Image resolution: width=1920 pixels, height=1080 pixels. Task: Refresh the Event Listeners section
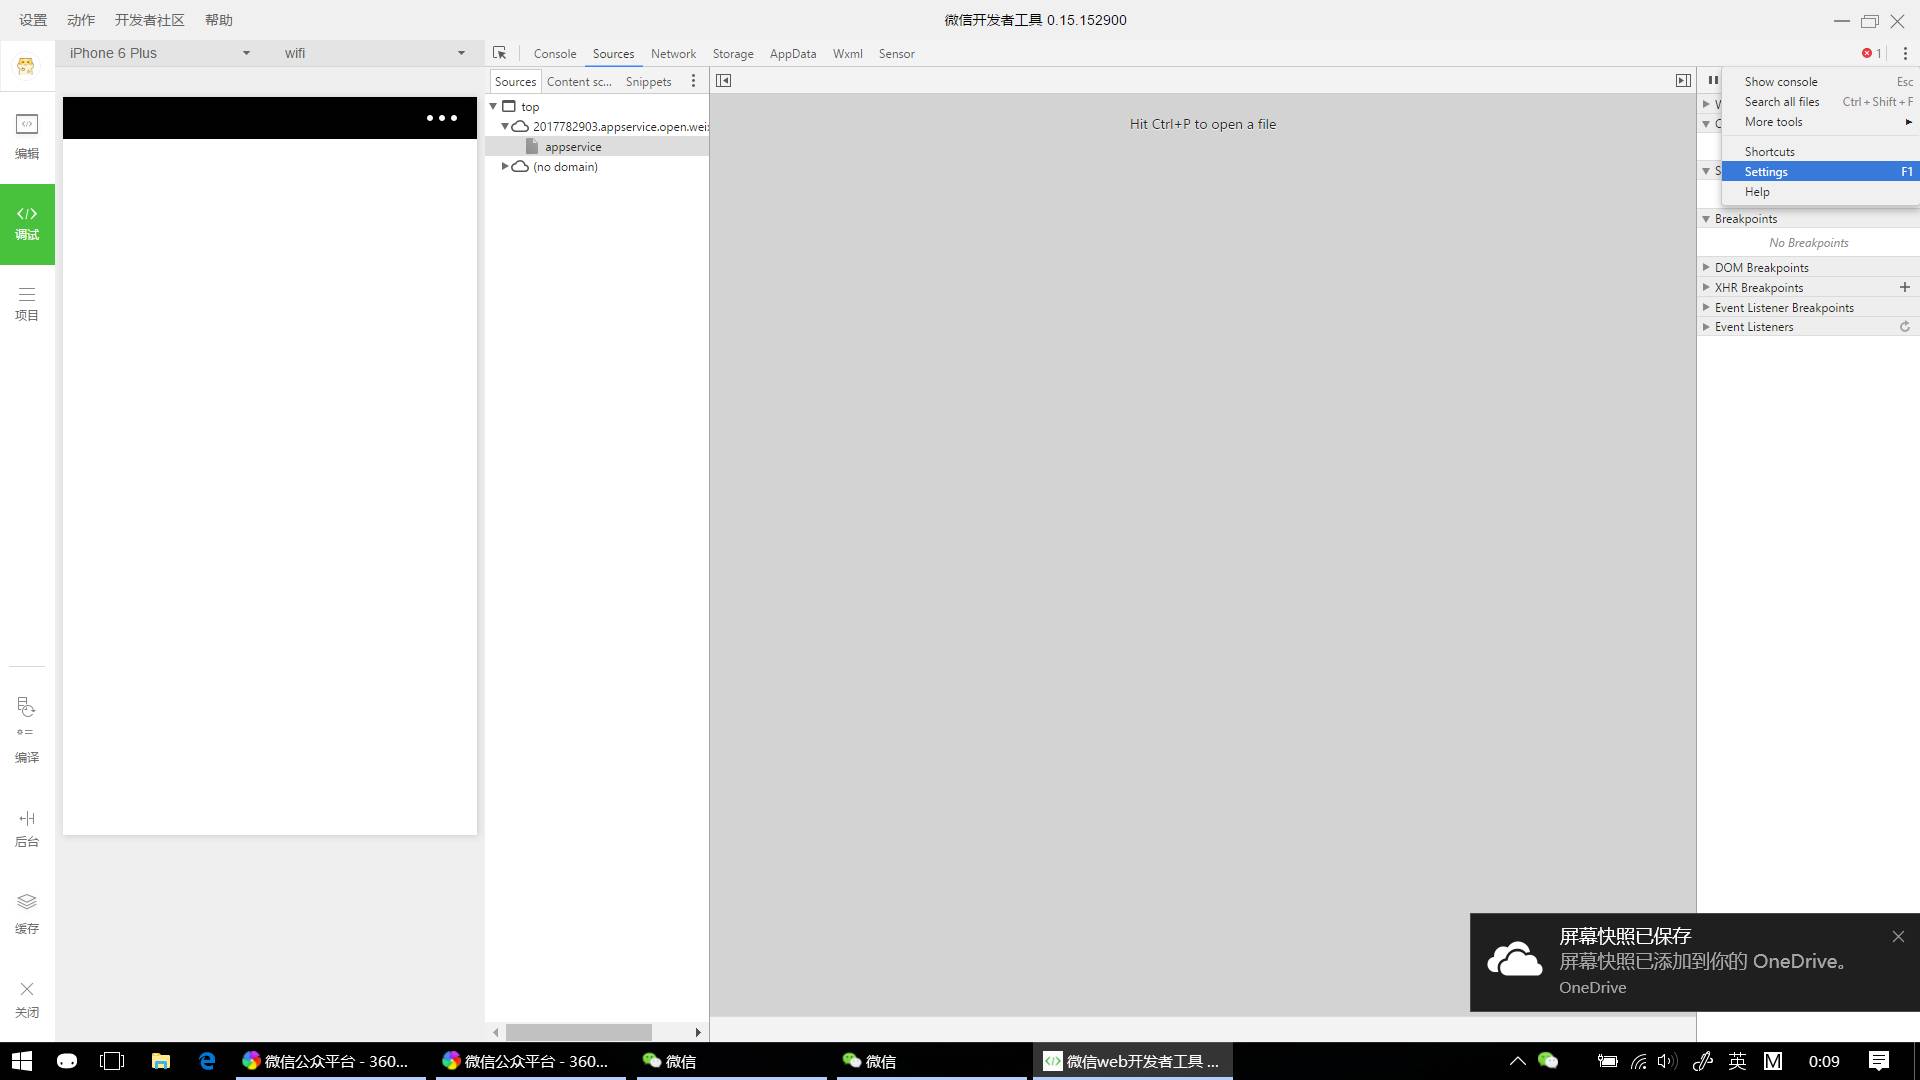(x=1904, y=327)
